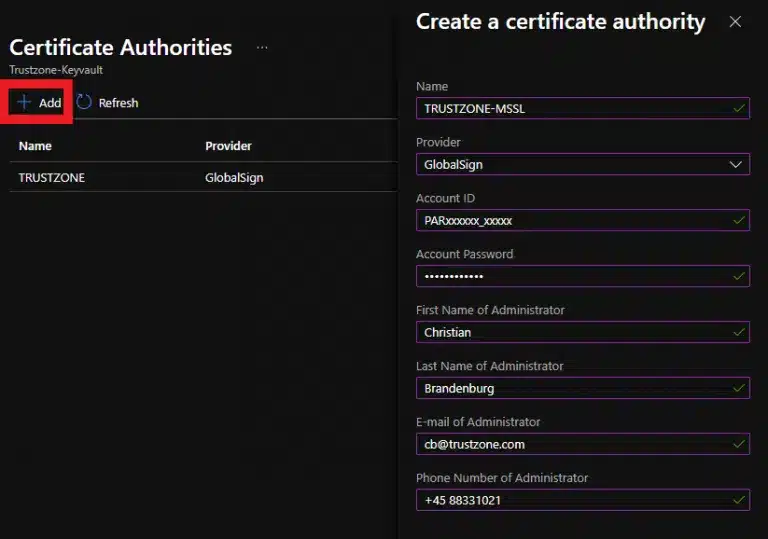Viewport: 768px width, 539px height.
Task: Click the First Name field with Christian
Action: (582, 332)
